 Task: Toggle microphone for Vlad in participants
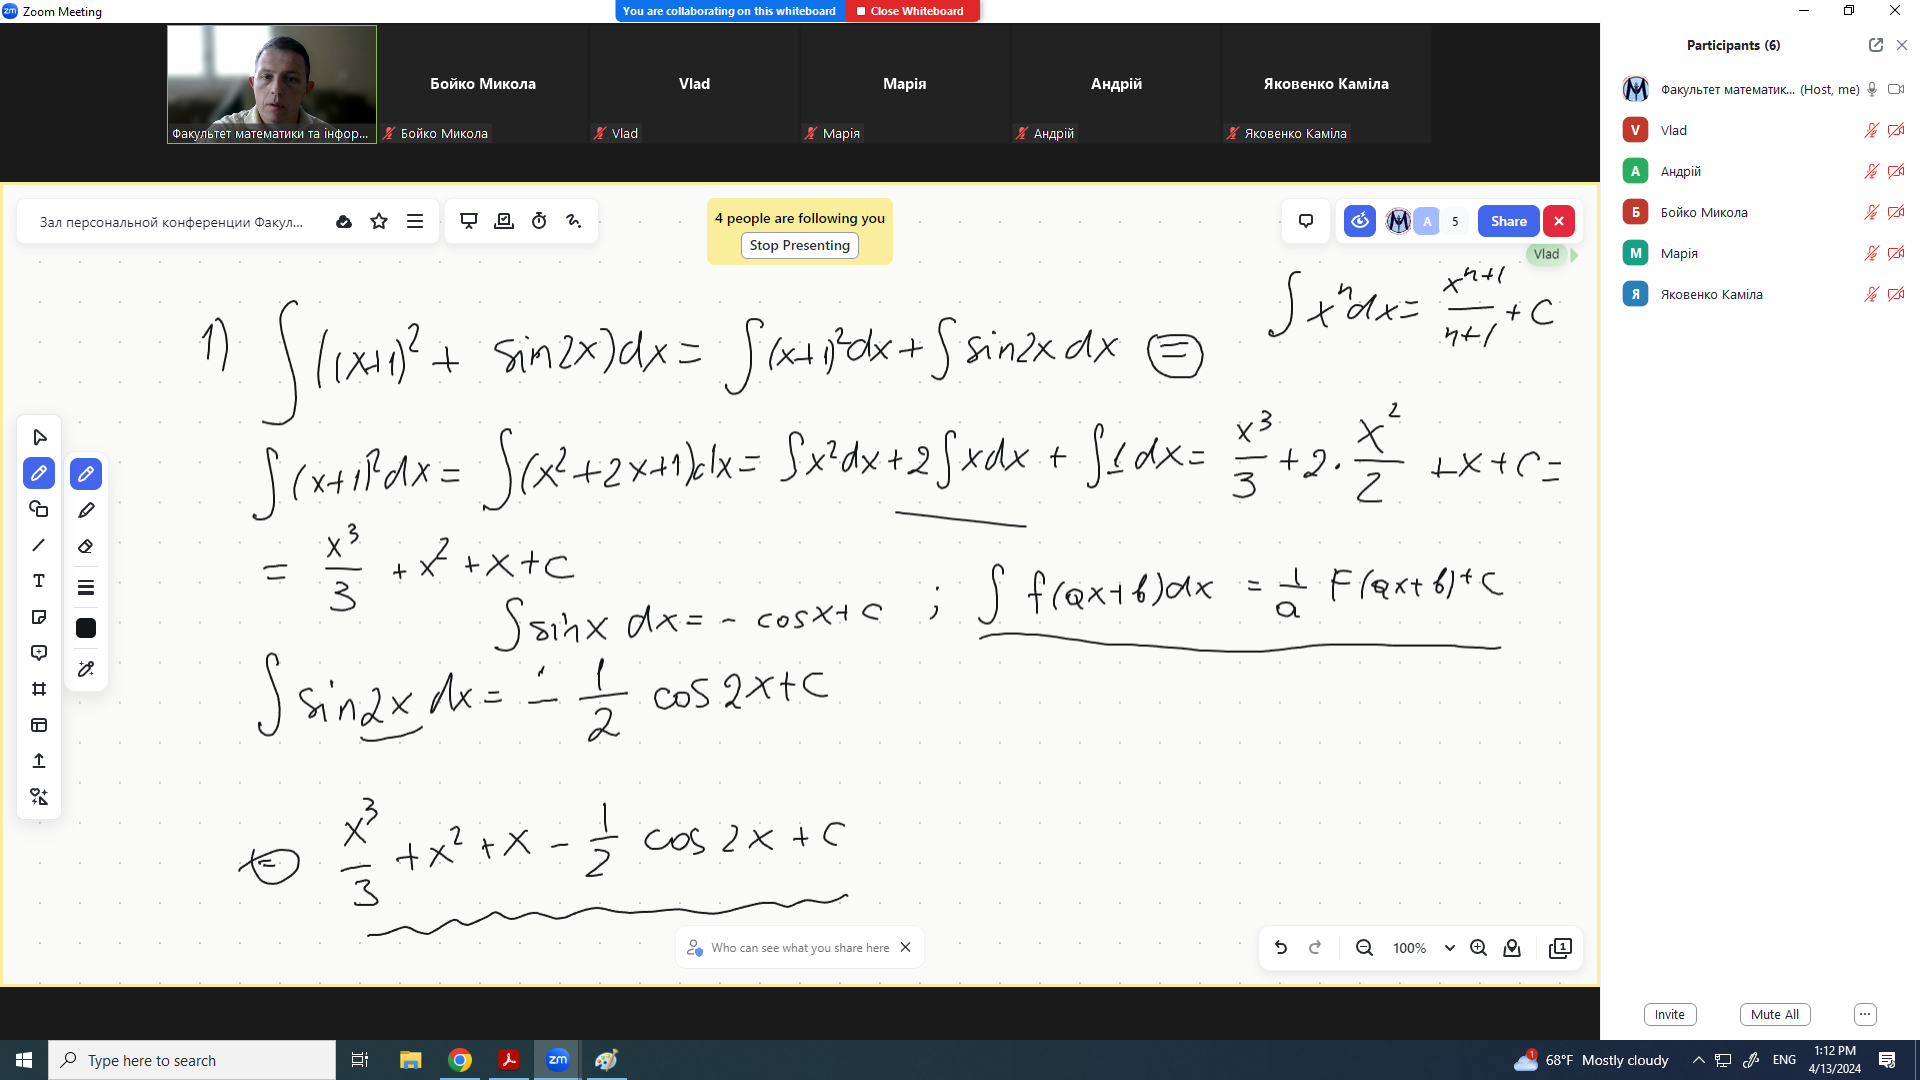point(1871,130)
